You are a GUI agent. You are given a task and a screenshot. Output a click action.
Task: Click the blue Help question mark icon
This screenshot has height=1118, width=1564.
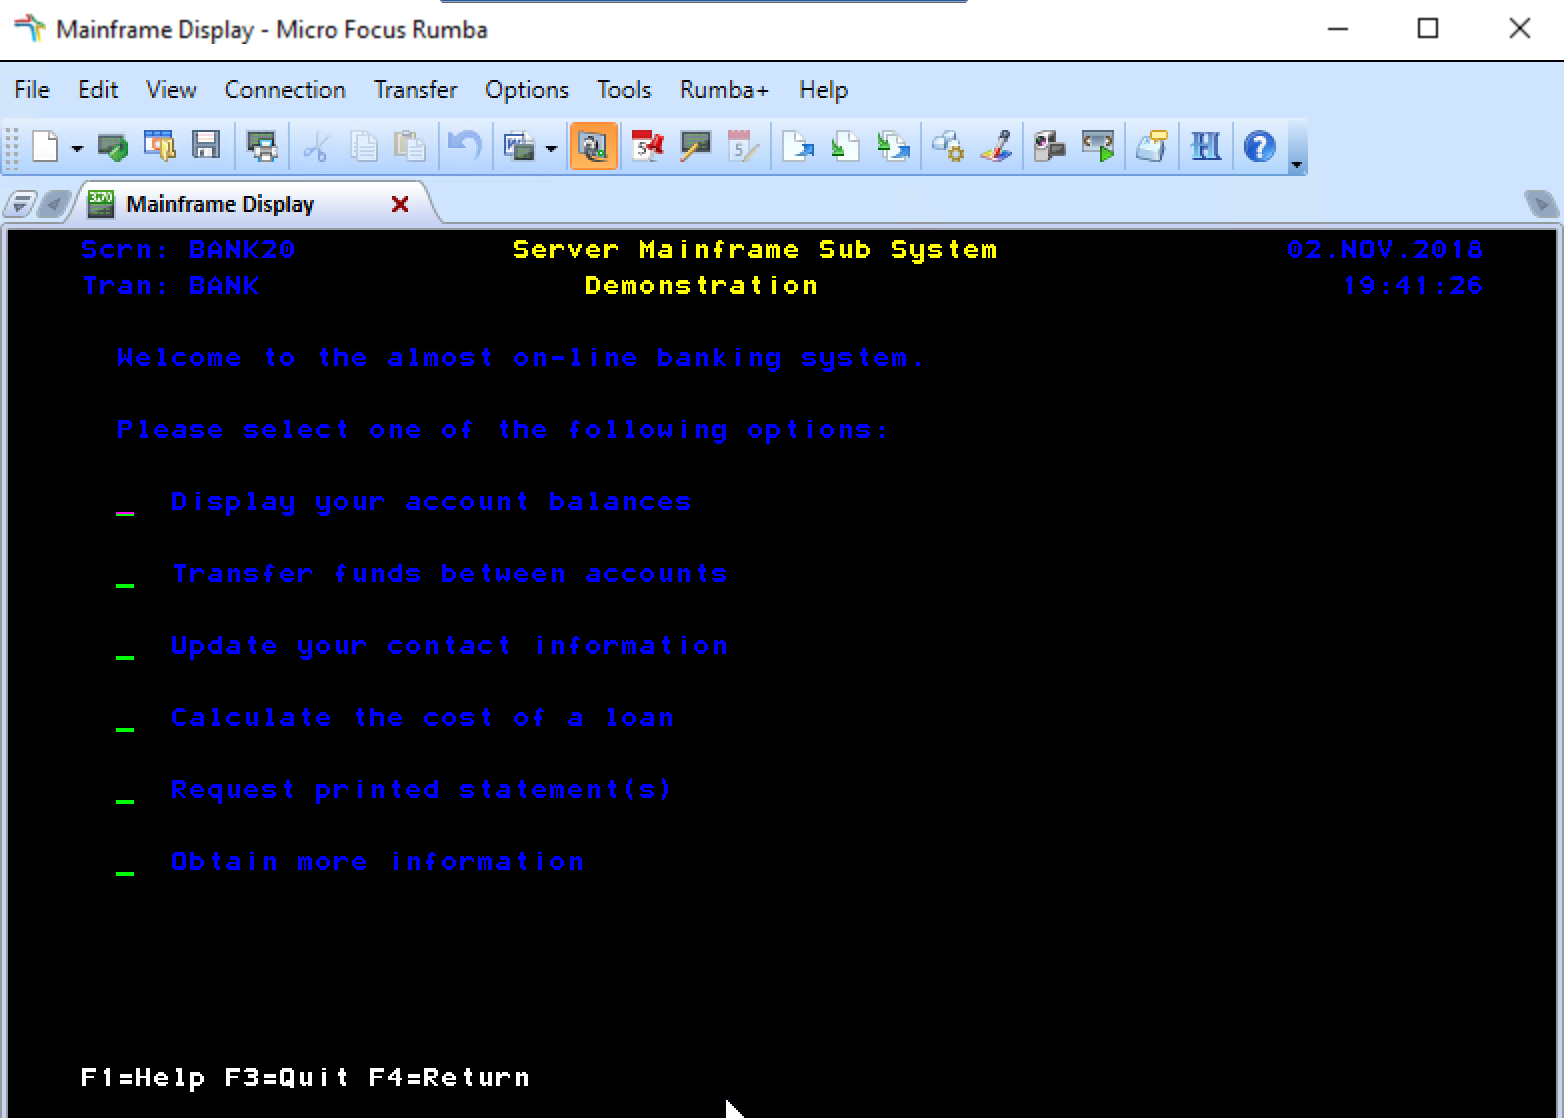coord(1260,148)
